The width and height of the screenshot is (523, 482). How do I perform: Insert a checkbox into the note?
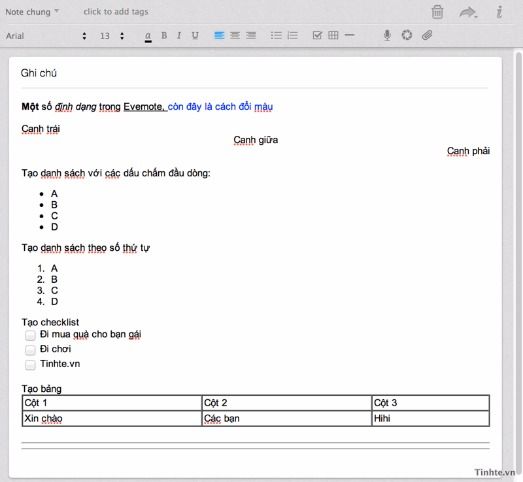tap(317, 35)
